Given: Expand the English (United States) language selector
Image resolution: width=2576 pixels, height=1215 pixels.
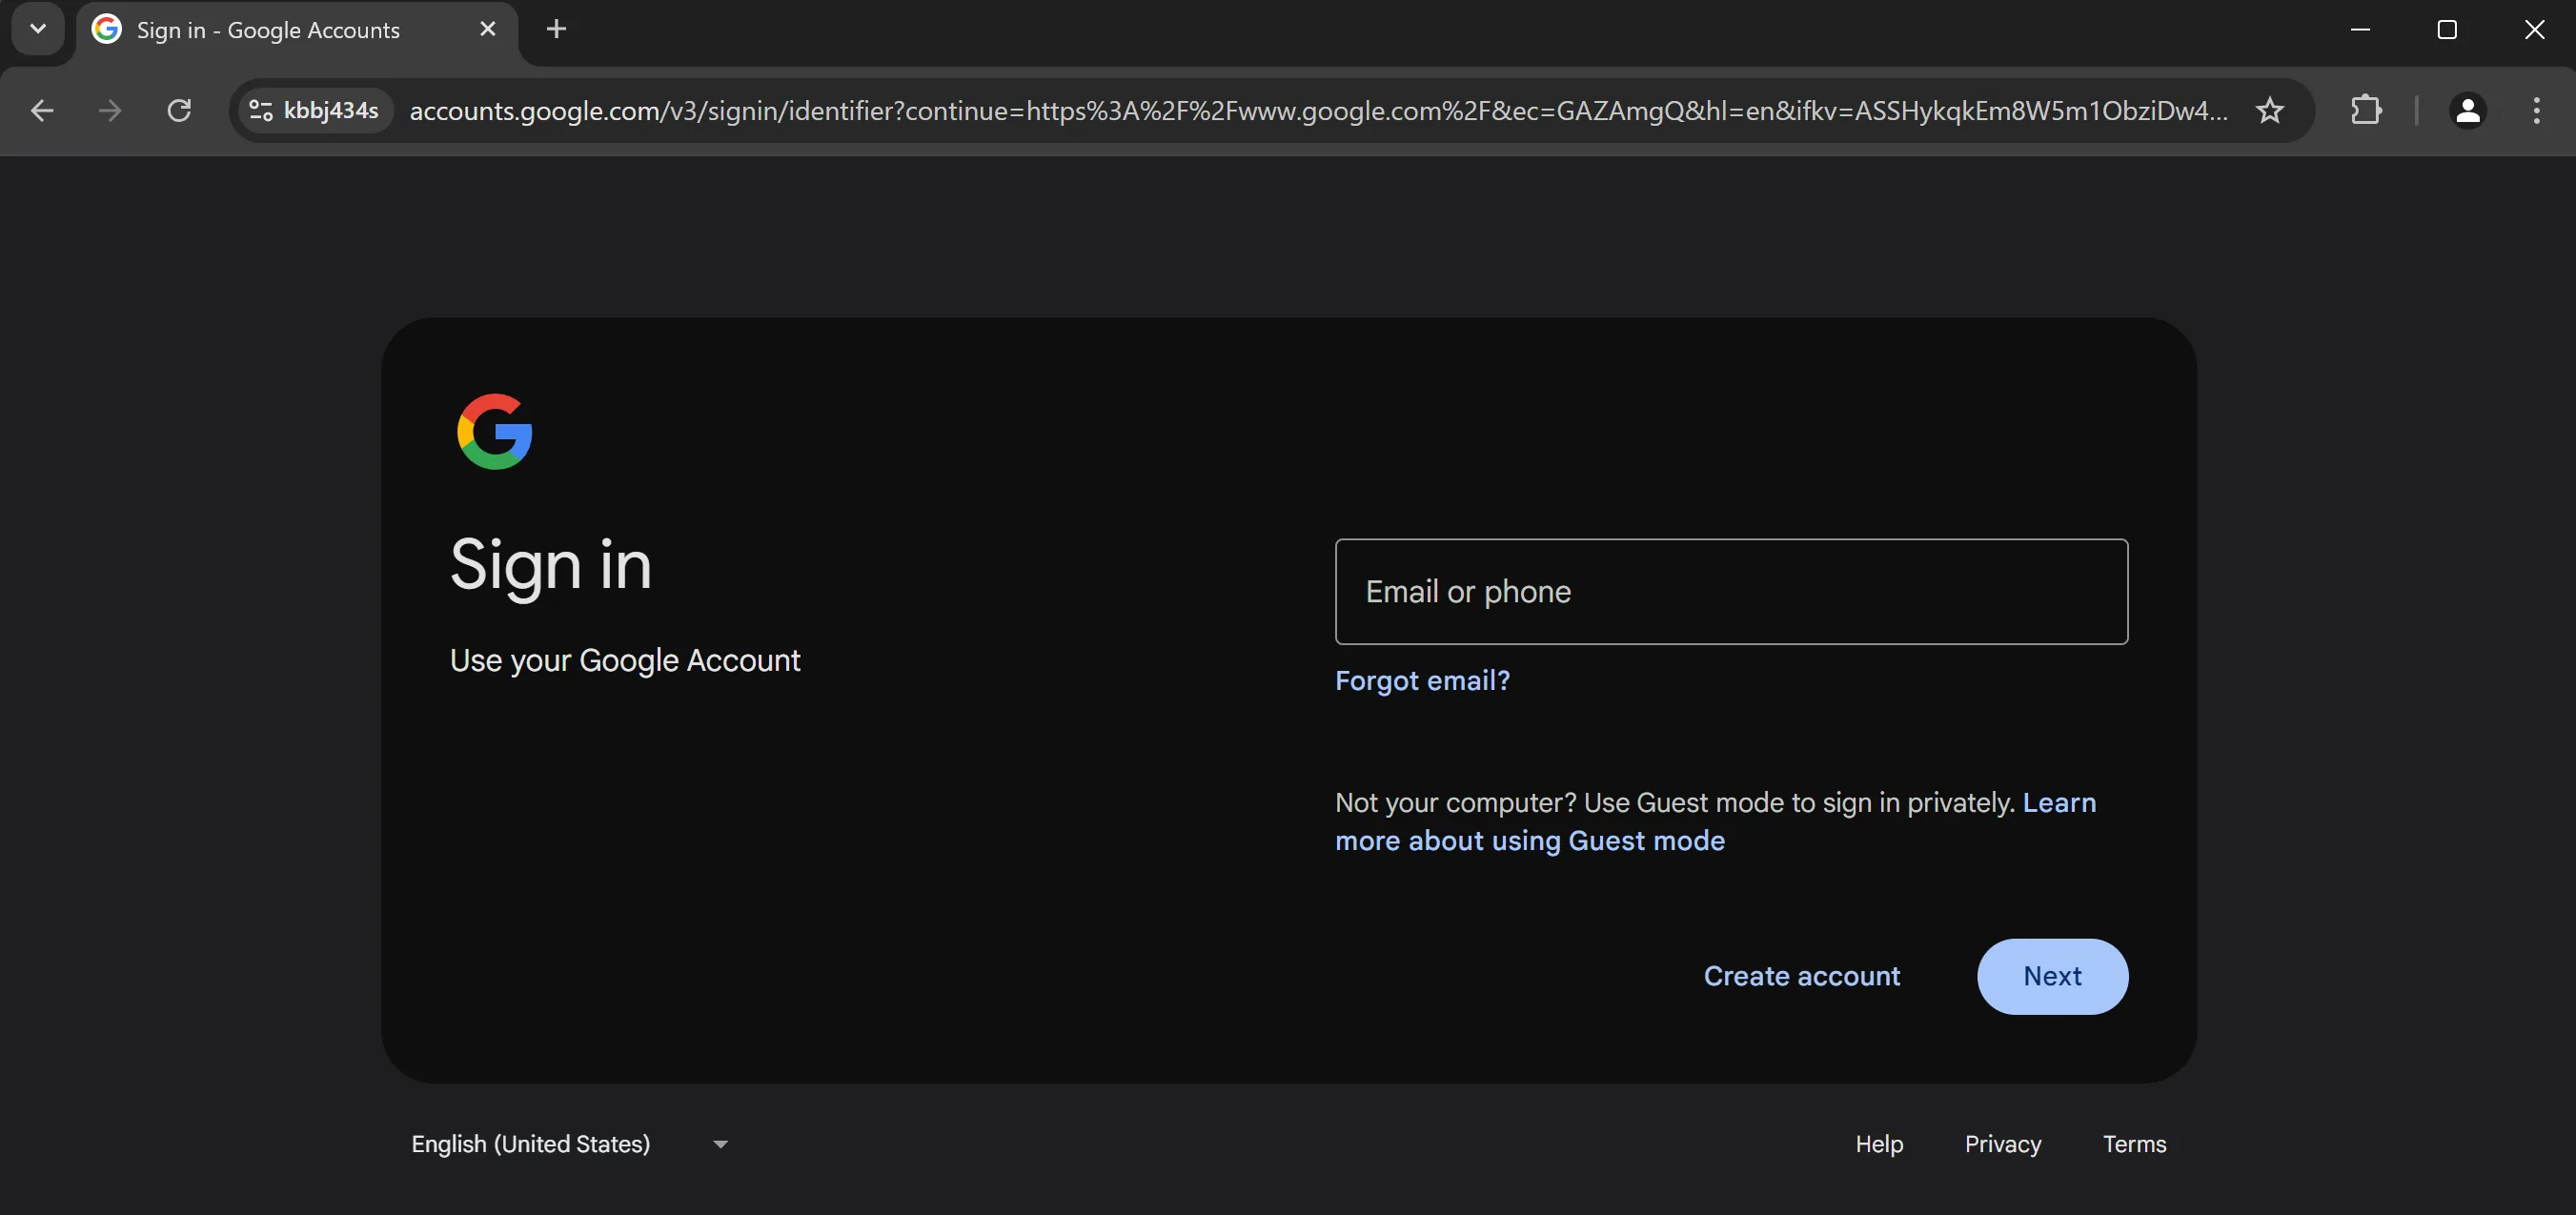Looking at the screenshot, I should coord(570,1144).
